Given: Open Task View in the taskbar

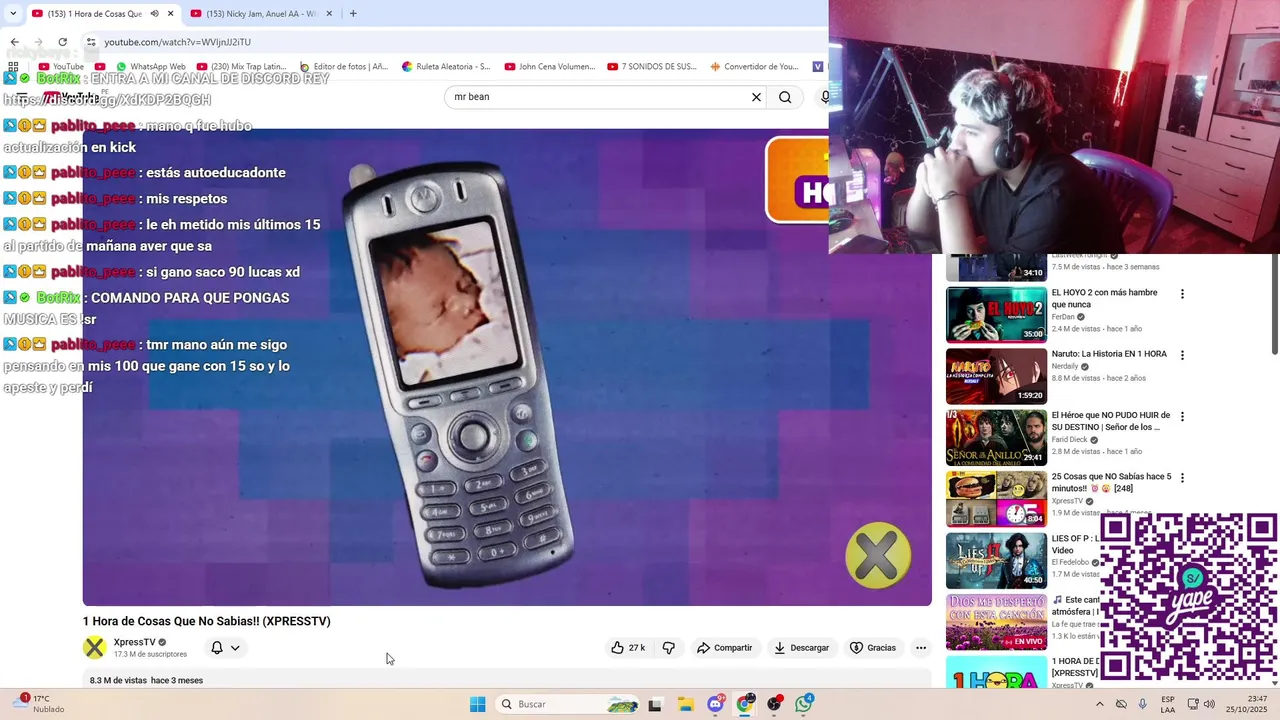Looking at the screenshot, I should coord(655,704).
